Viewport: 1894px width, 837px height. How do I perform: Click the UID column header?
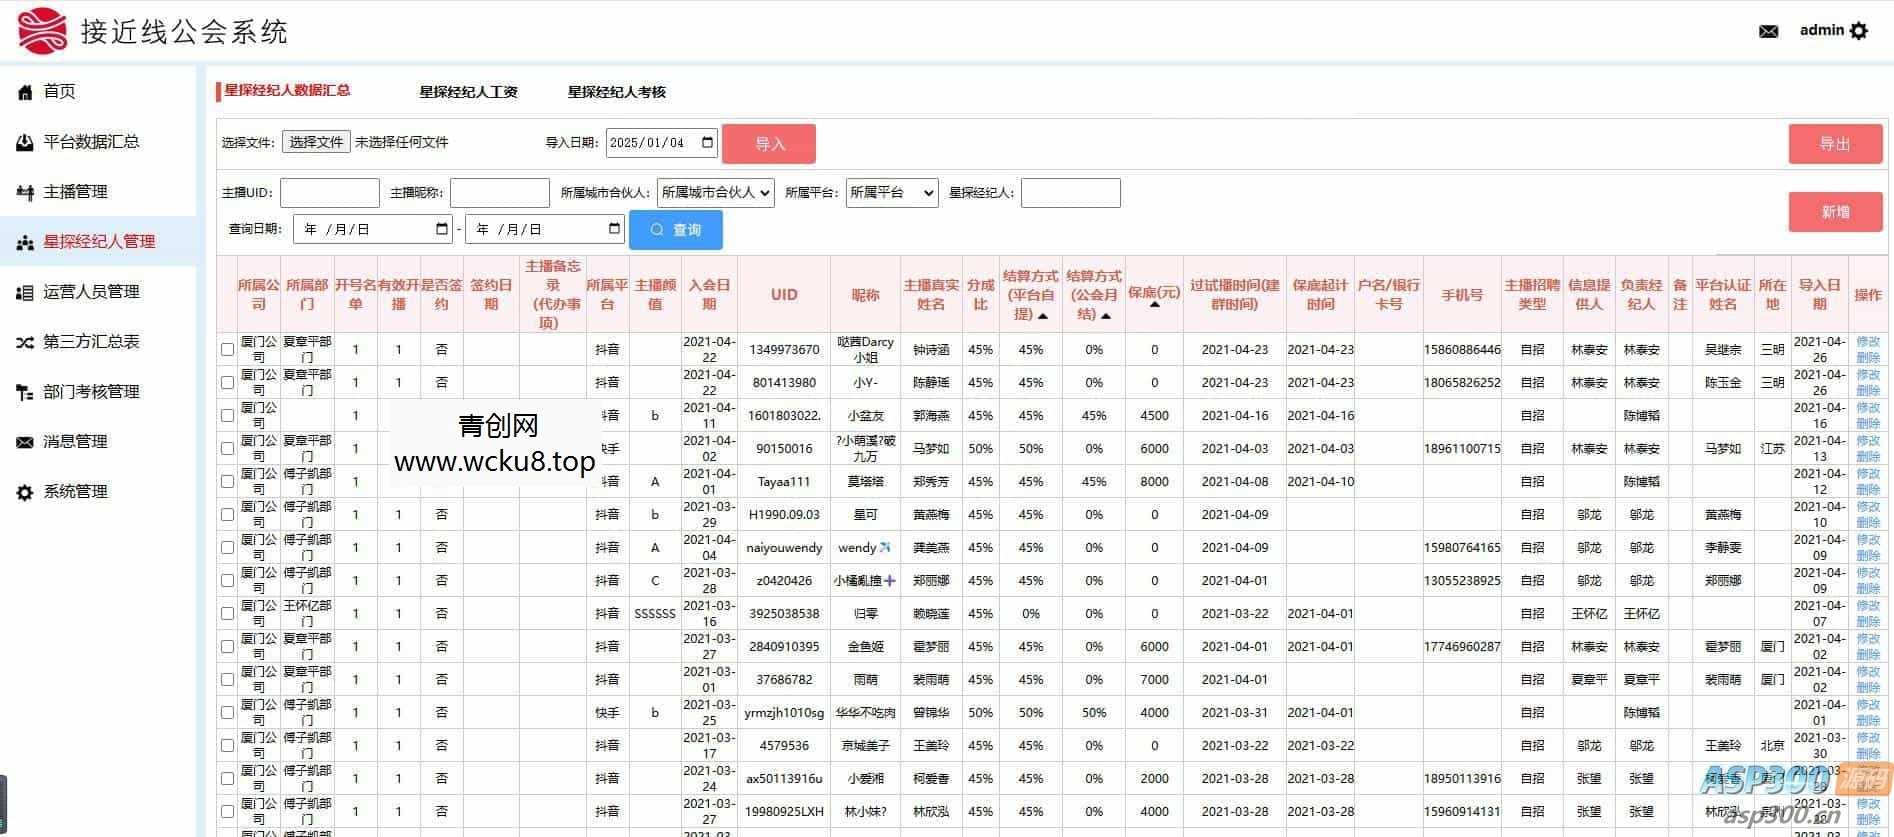pyautogui.click(x=784, y=294)
